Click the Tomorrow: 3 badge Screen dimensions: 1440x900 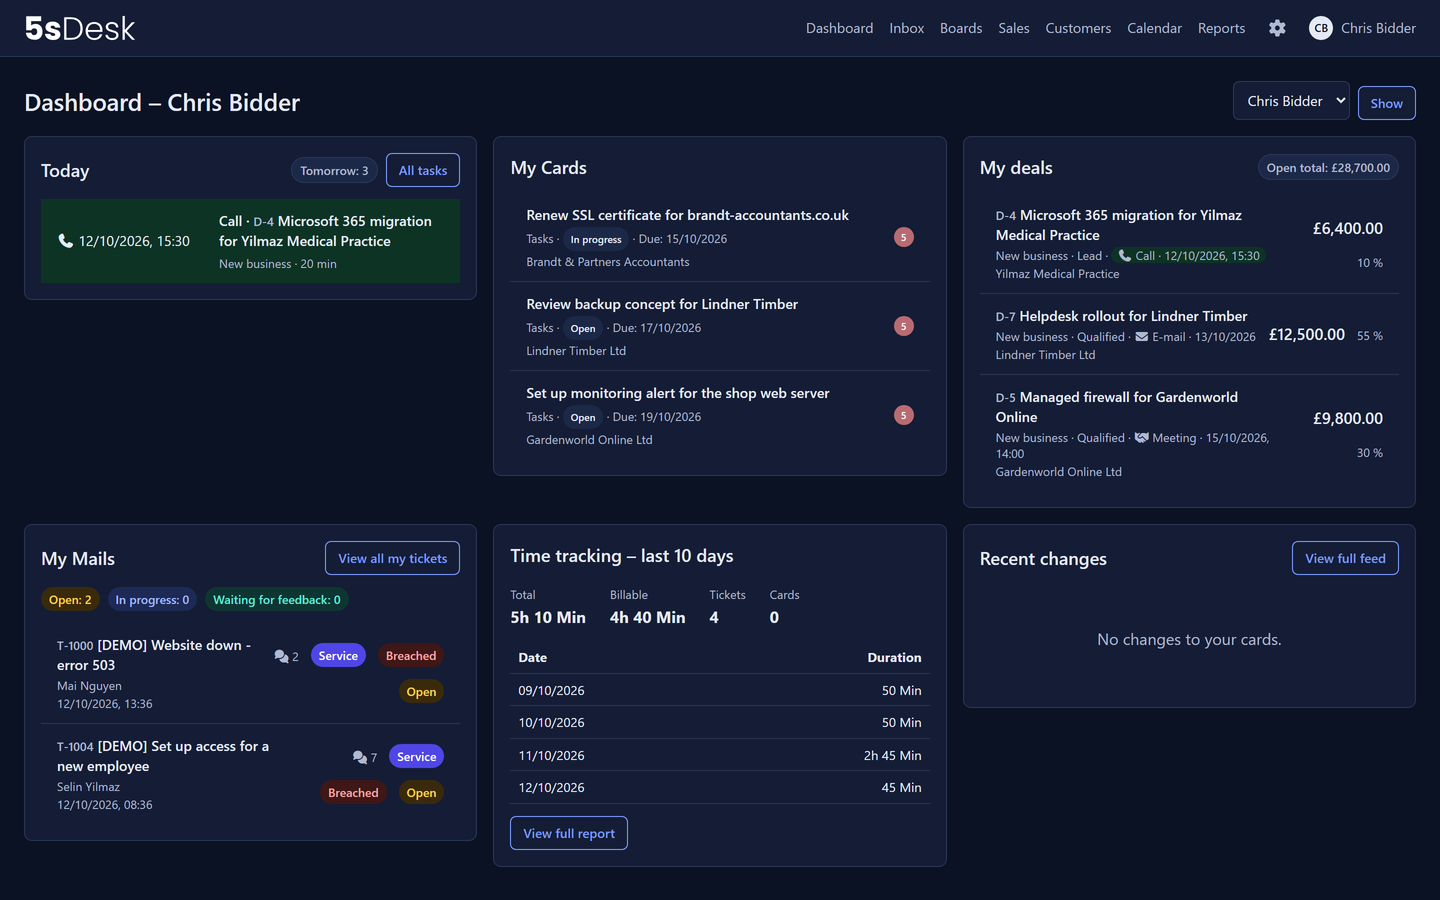[x=334, y=170]
